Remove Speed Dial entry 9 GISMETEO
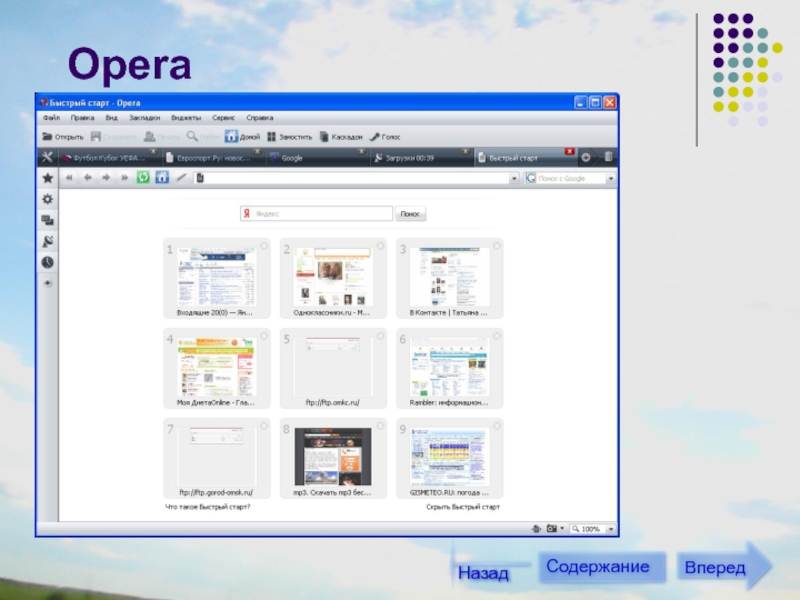 496,426
